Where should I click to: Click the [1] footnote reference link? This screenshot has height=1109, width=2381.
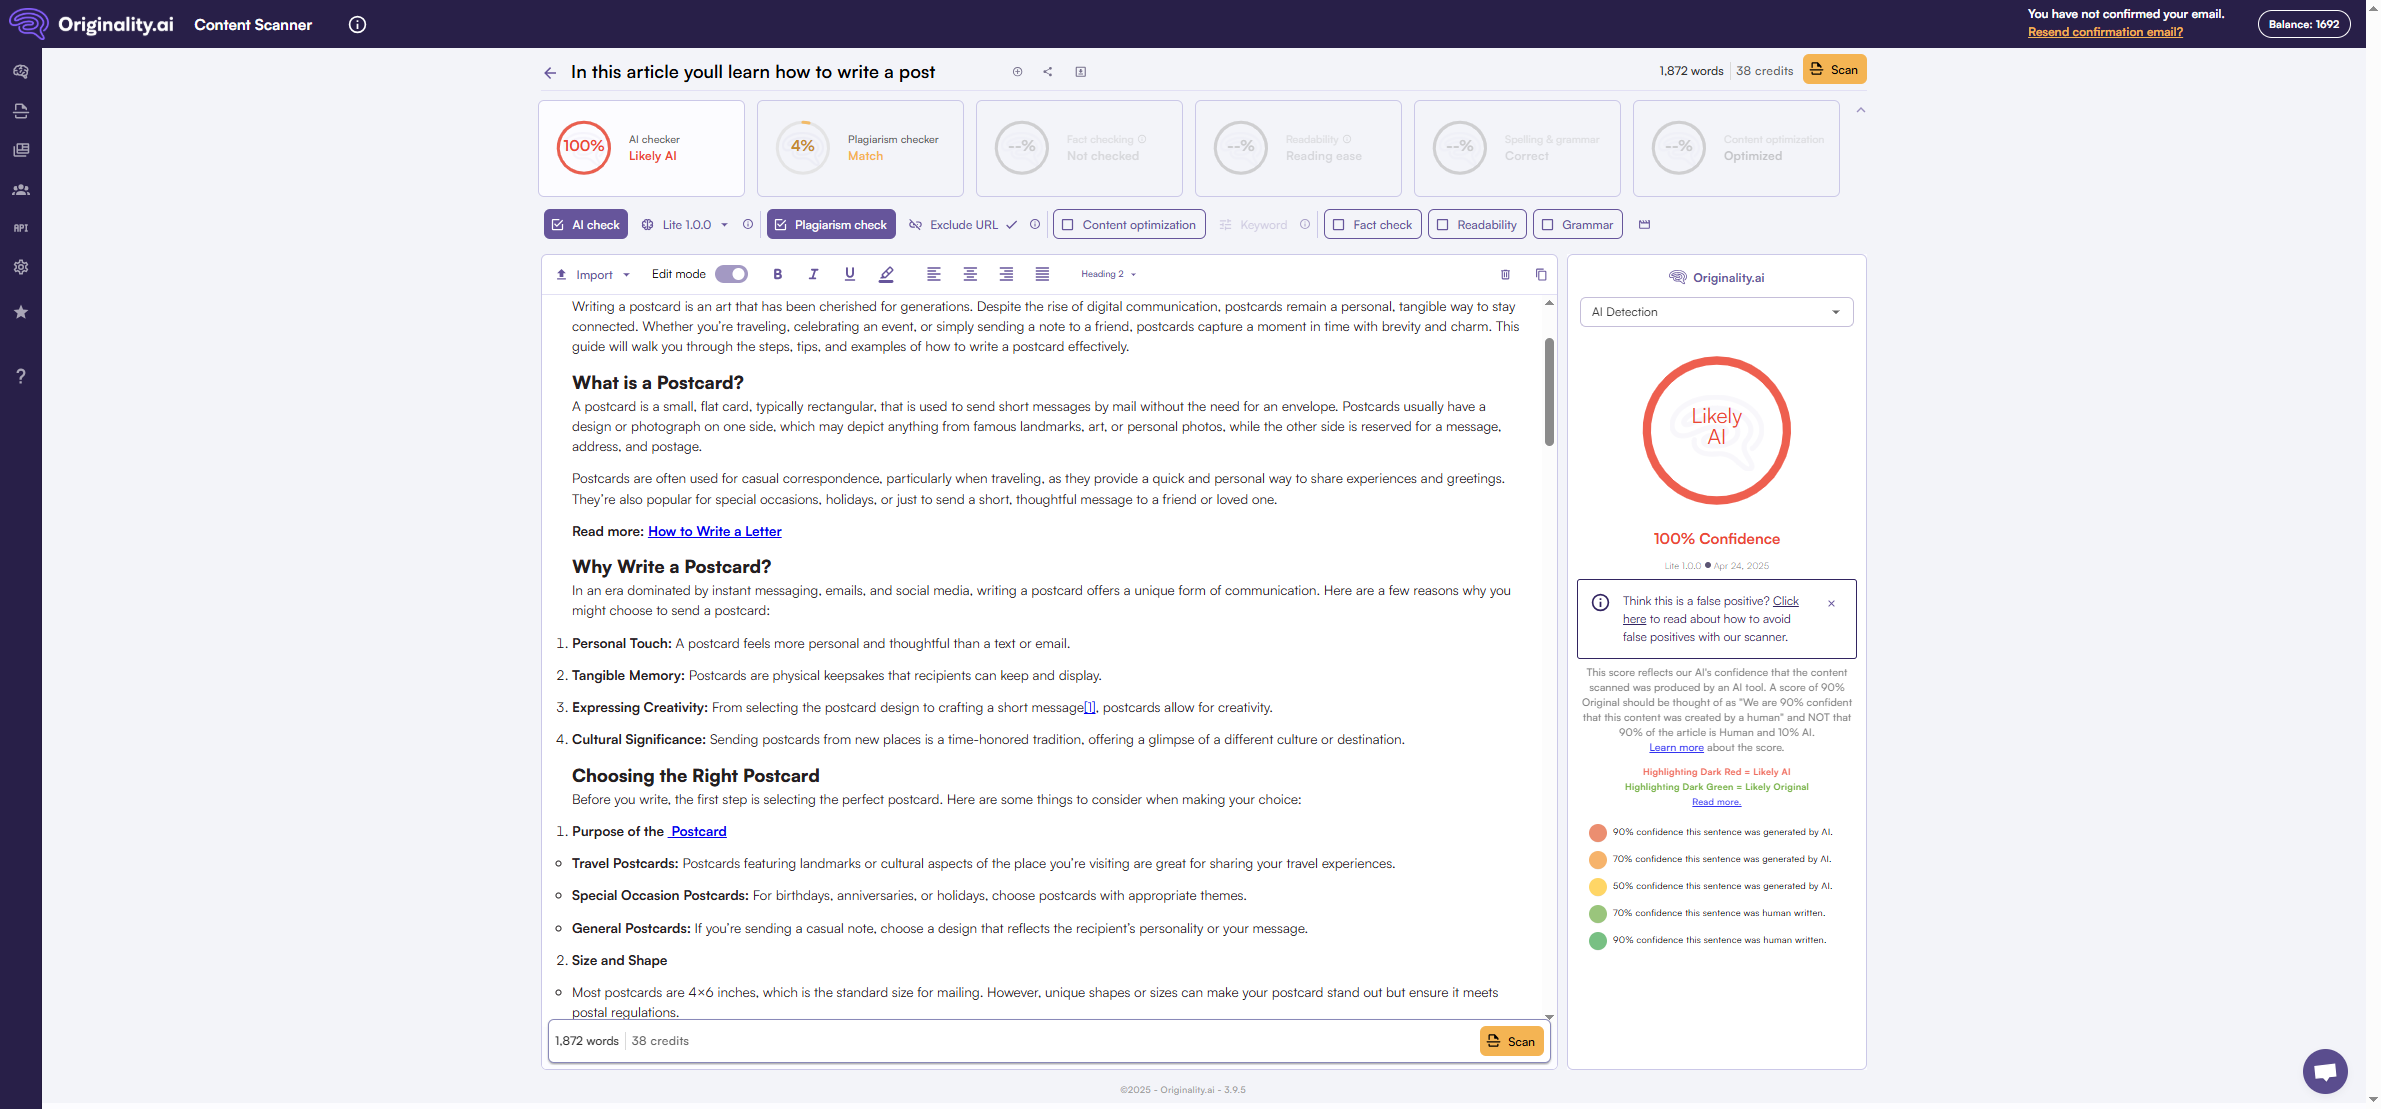coord(1089,707)
